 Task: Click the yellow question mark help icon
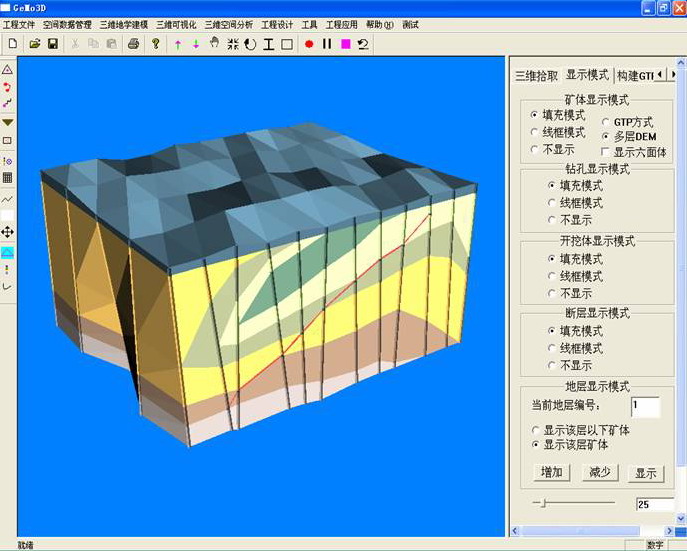155,44
